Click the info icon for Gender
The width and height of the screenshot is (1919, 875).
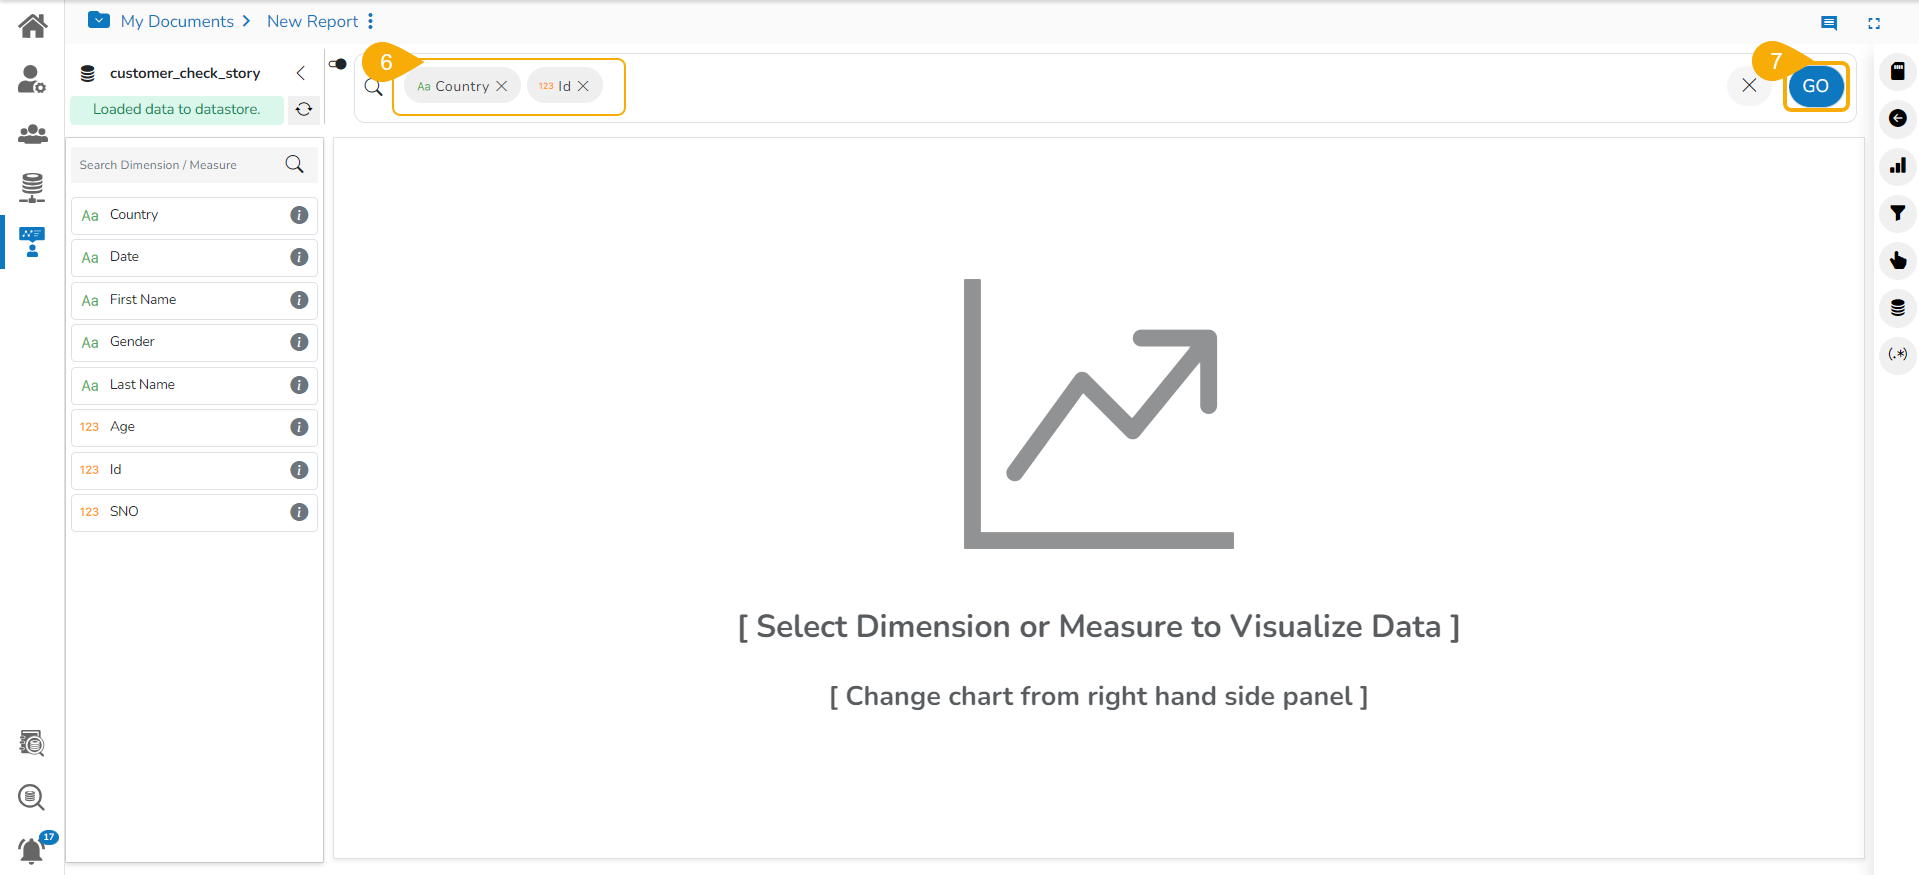[299, 342]
